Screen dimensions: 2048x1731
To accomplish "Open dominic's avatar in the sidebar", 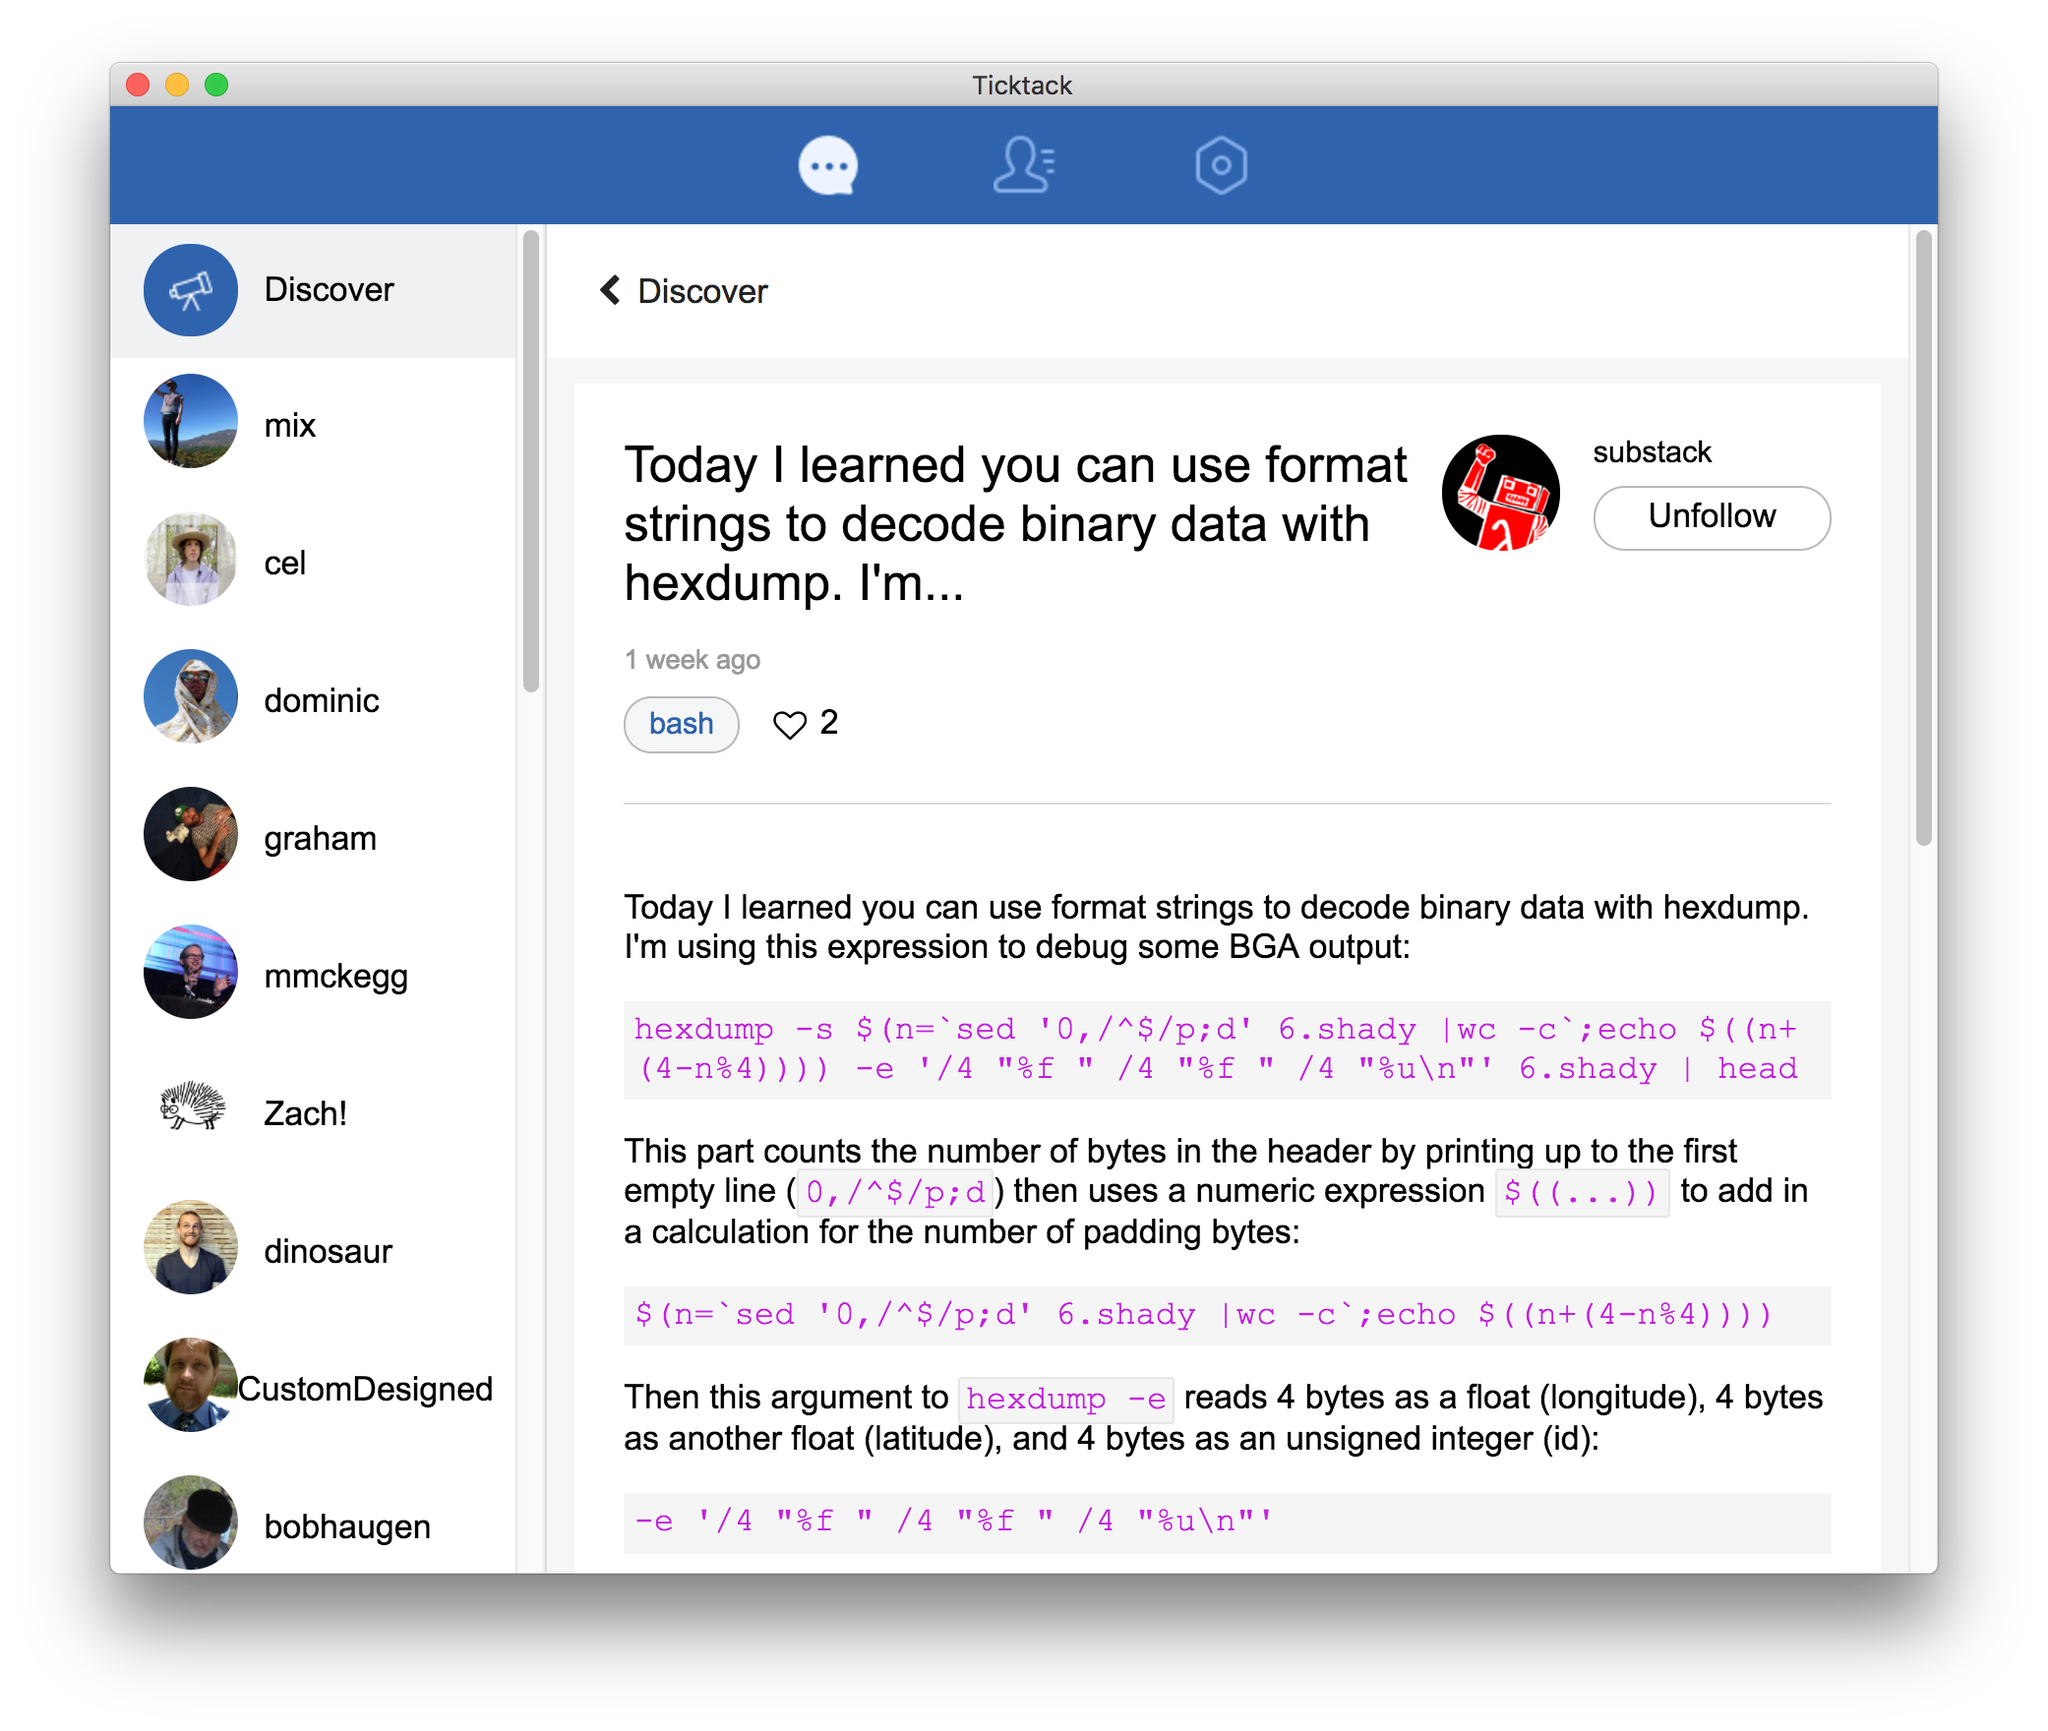I will pos(190,696).
